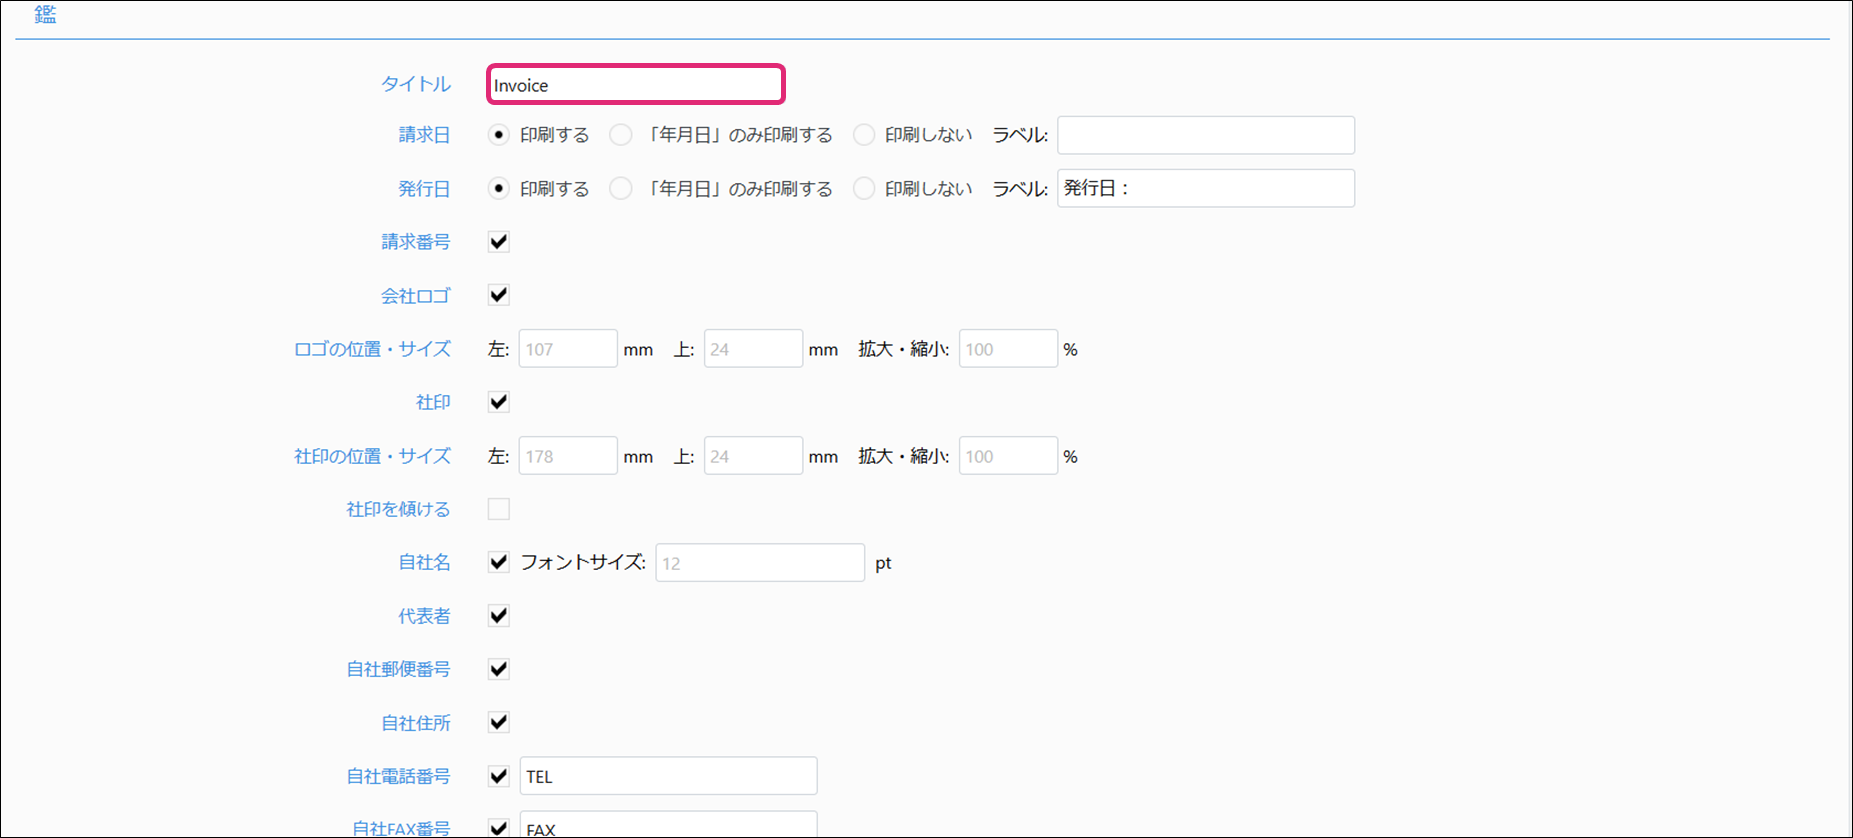Toggle the 自社住所 checkbox

499,722
